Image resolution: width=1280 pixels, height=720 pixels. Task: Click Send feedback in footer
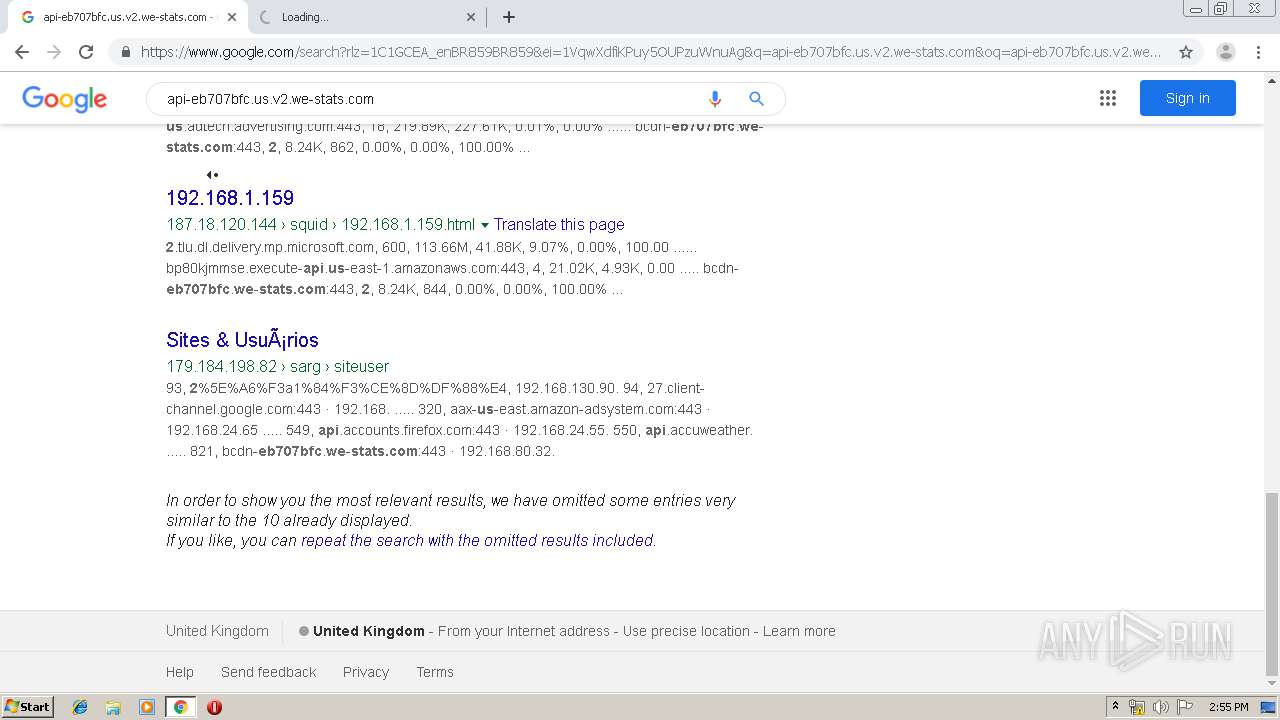(268, 672)
